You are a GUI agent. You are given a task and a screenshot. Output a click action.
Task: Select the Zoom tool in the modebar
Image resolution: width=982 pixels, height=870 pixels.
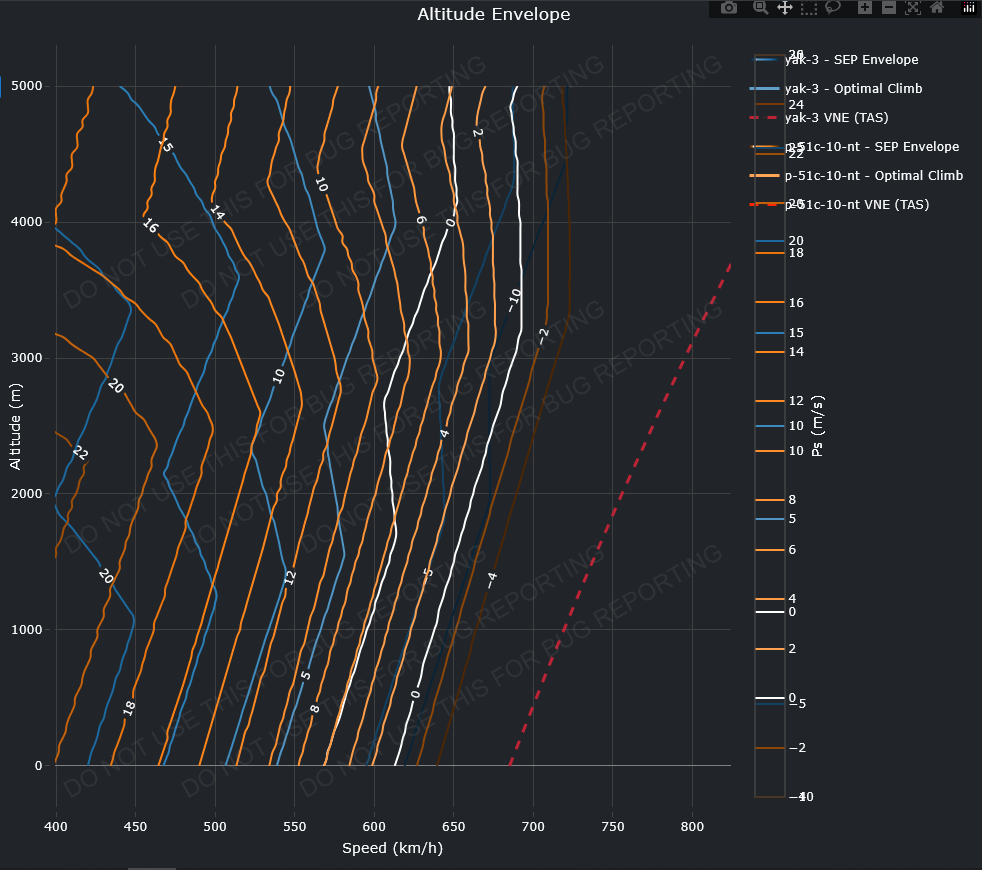(760, 8)
